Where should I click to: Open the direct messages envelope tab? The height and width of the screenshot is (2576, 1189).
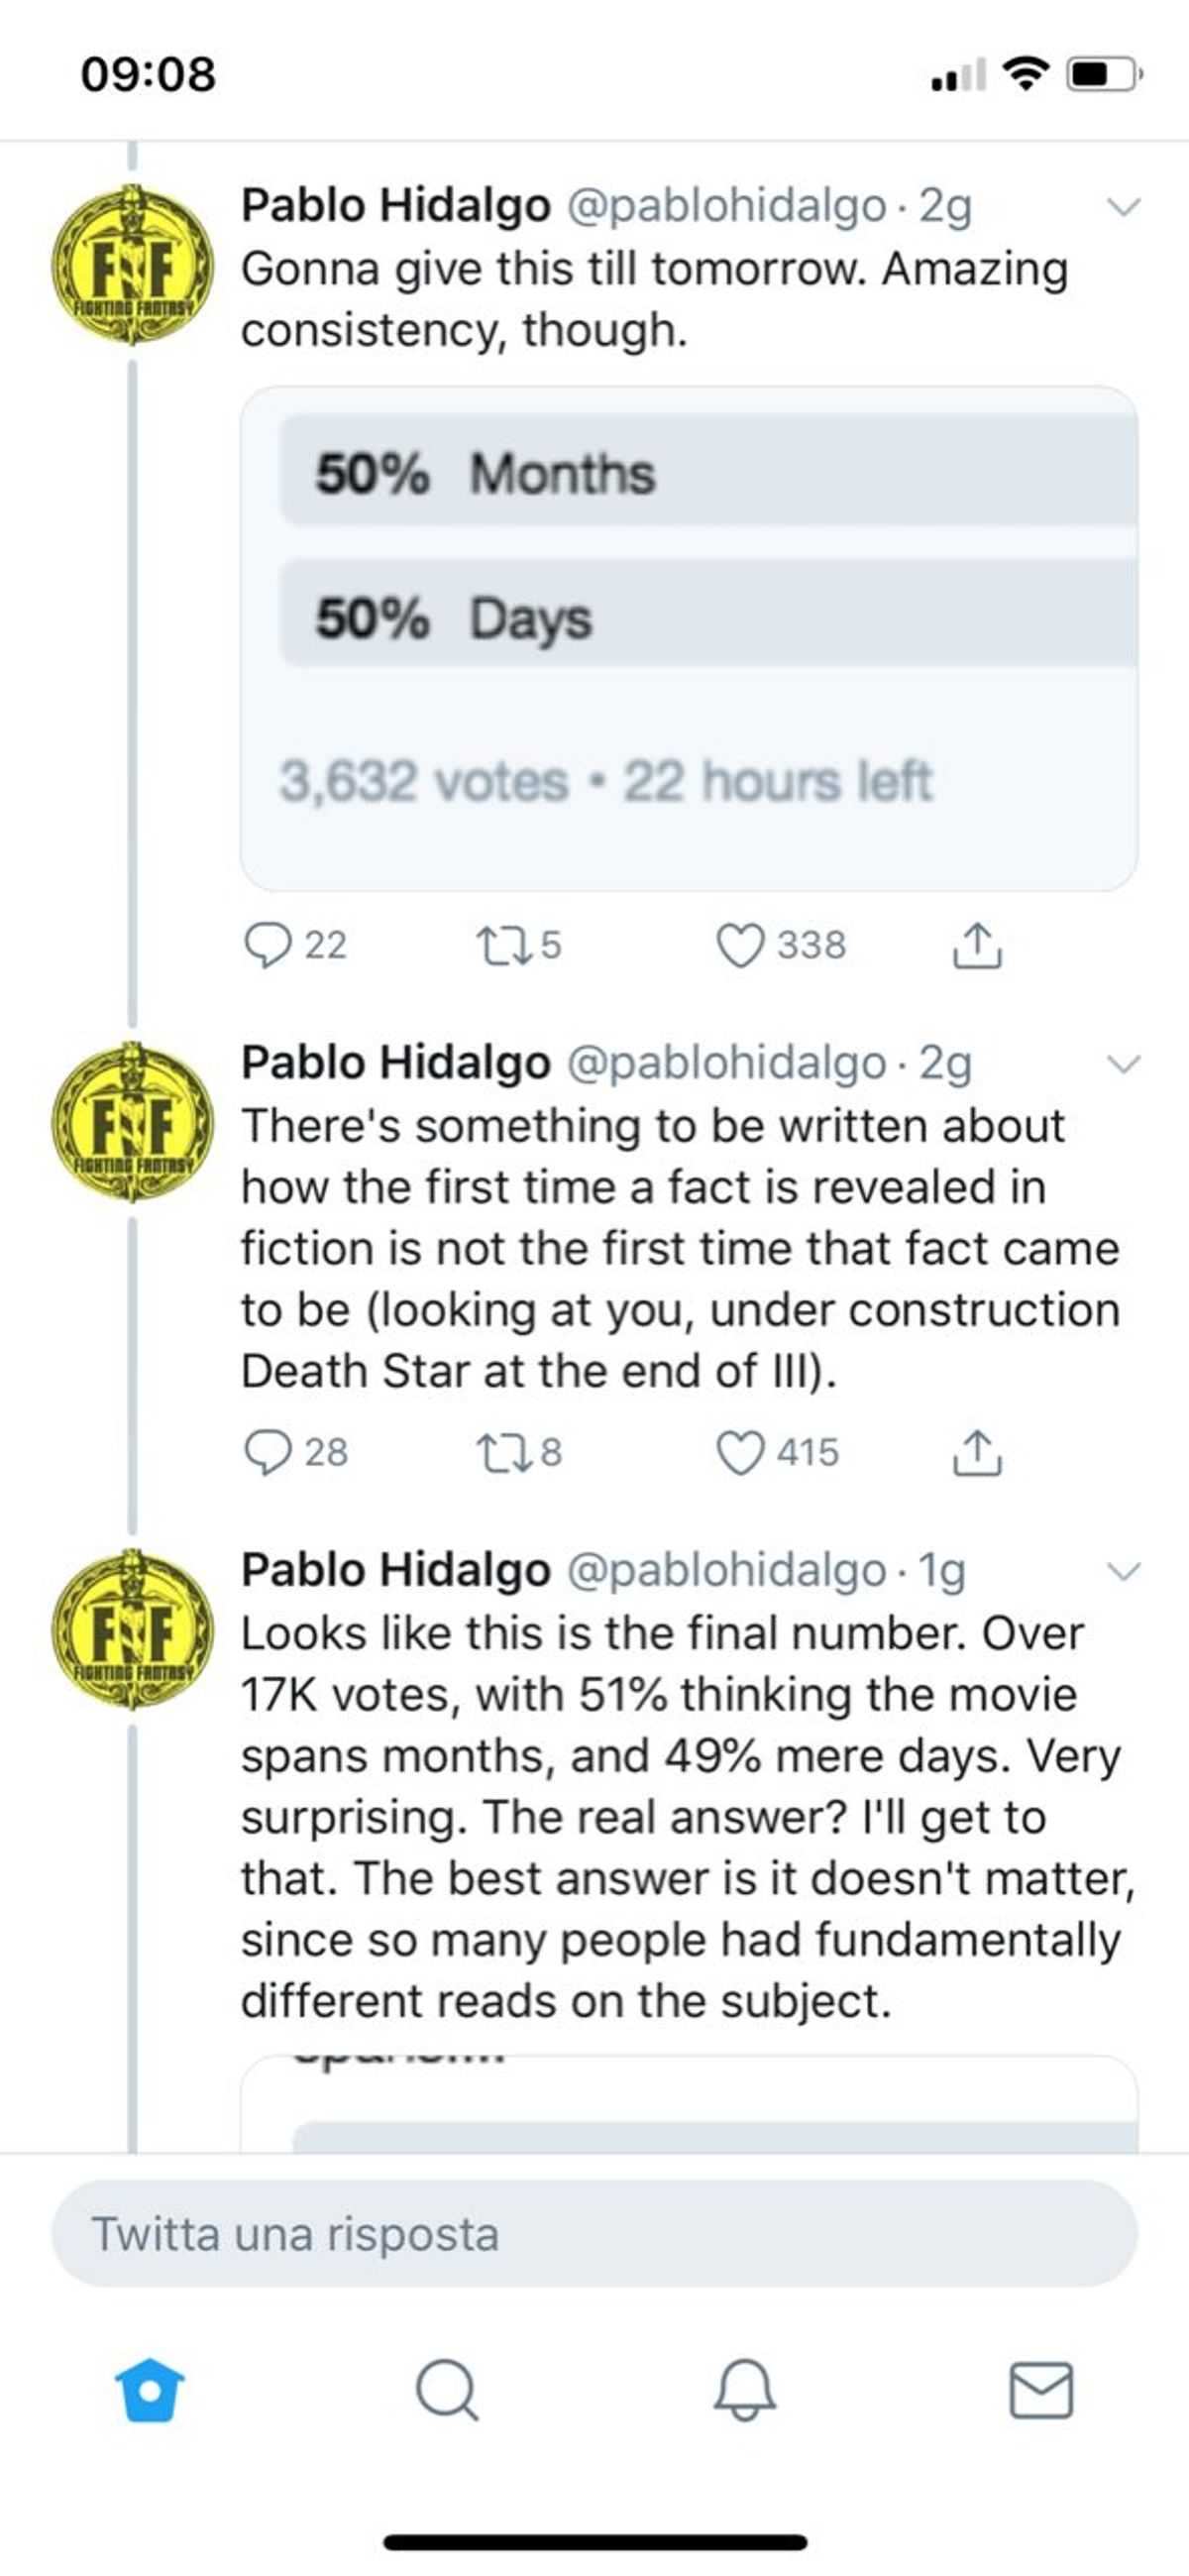1041,2389
